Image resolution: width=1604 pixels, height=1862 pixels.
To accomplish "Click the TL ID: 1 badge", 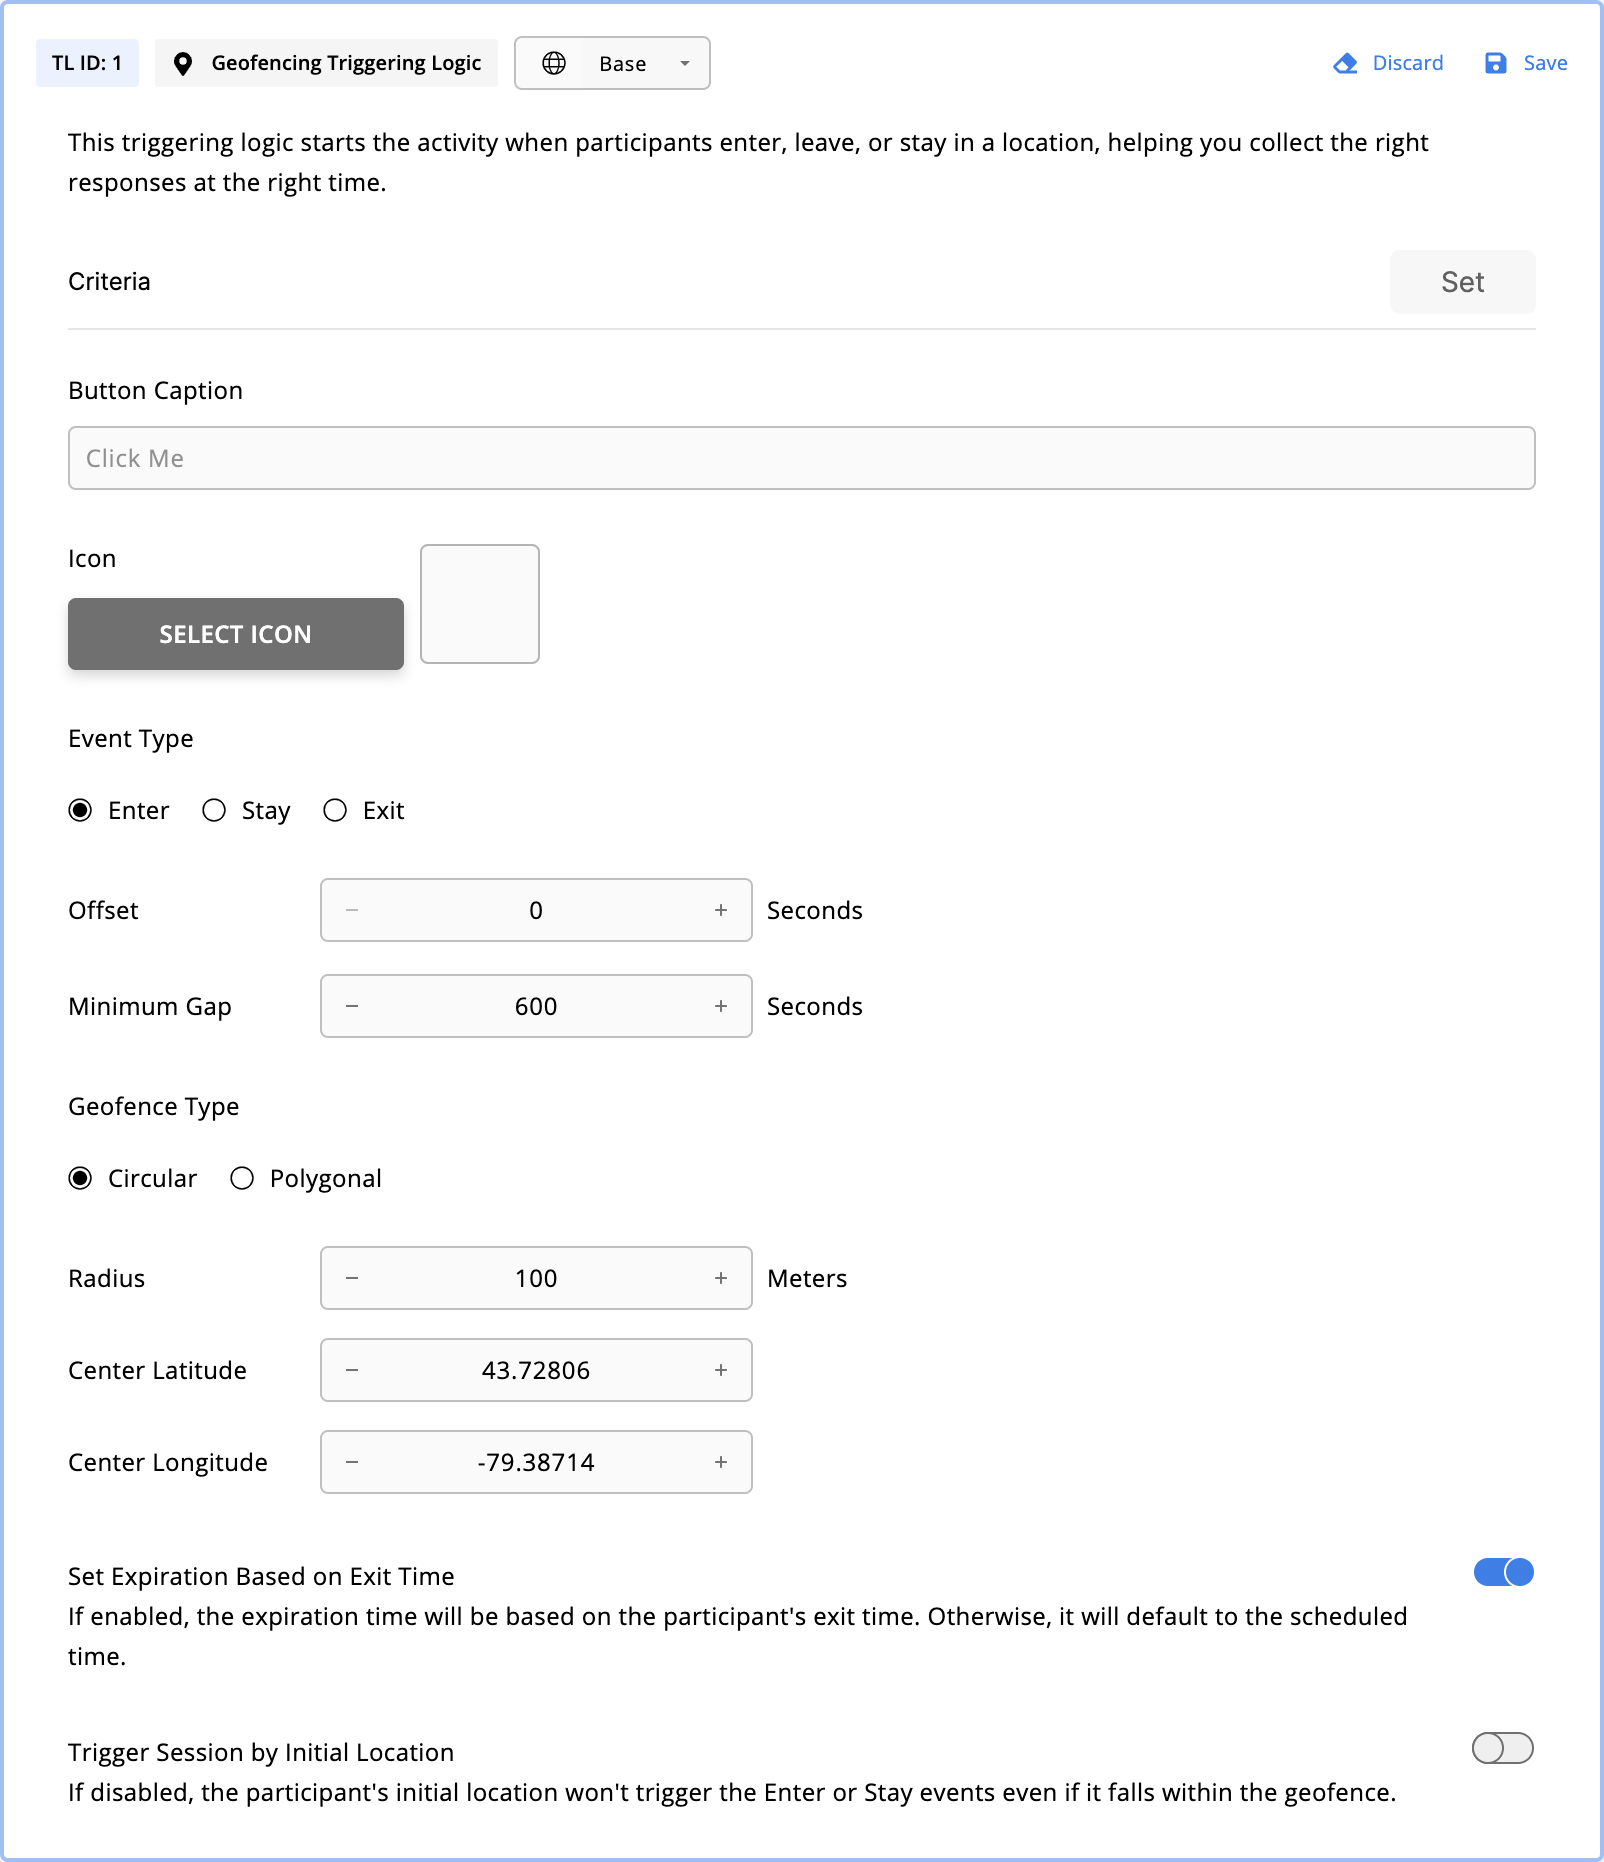I will tap(87, 62).
